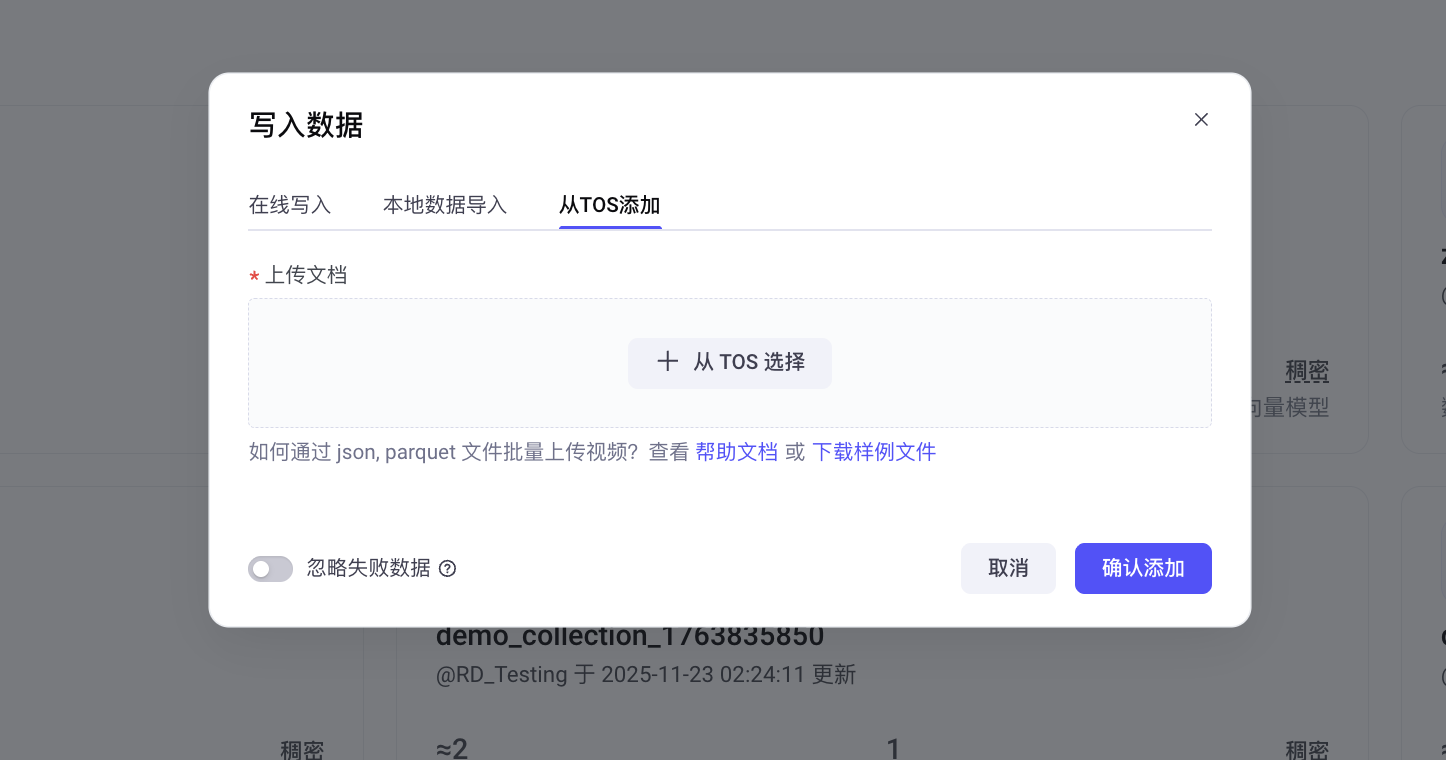The width and height of the screenshot is (1446, 760).
Task: Click 稠密 label above 向量模型 text
Action: tap(1307, 372)
